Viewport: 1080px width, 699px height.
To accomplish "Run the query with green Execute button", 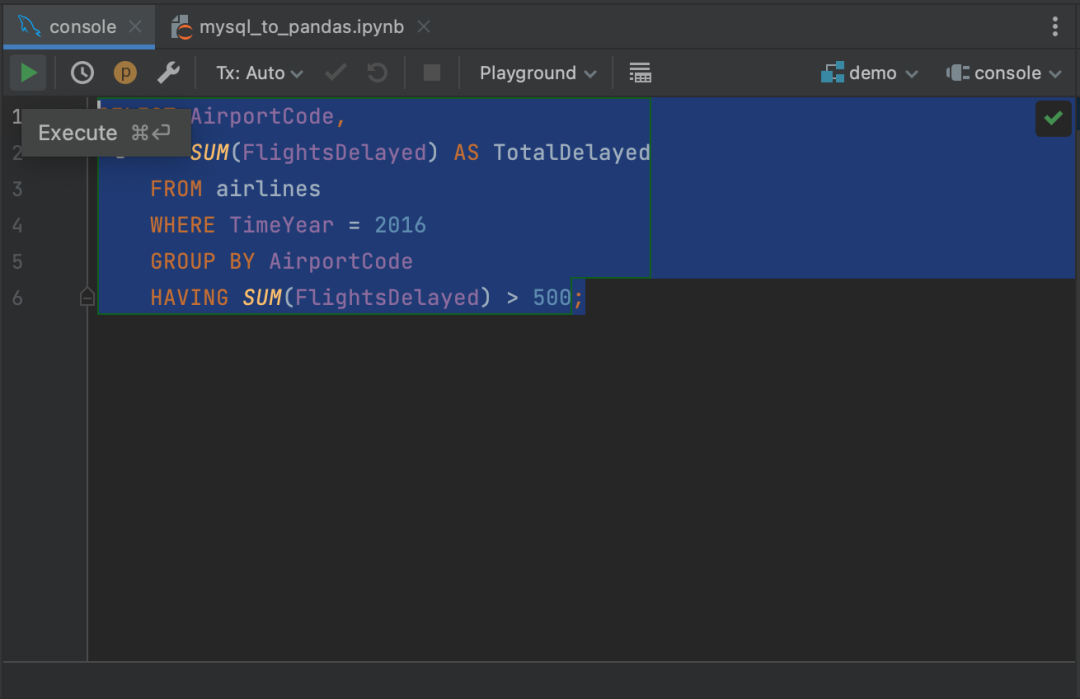I will click(28, 73).
